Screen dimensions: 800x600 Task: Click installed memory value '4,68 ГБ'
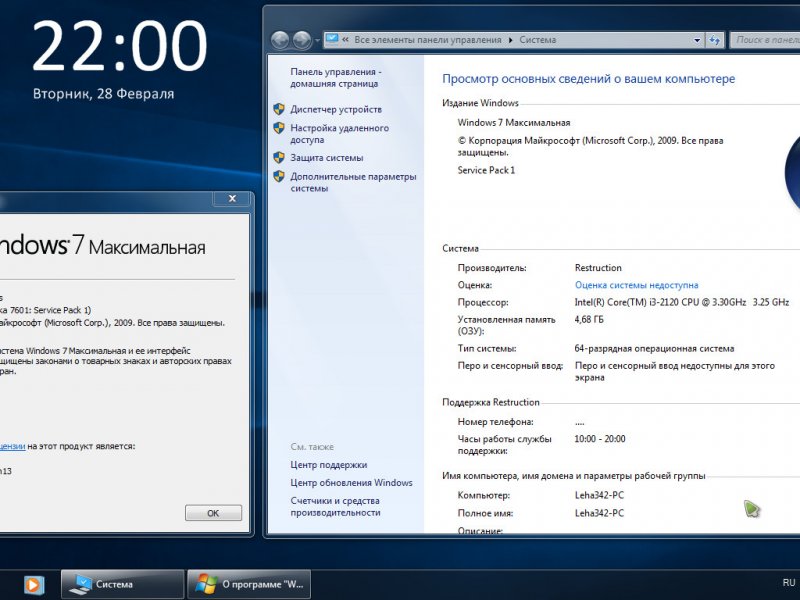click(589, 319)
